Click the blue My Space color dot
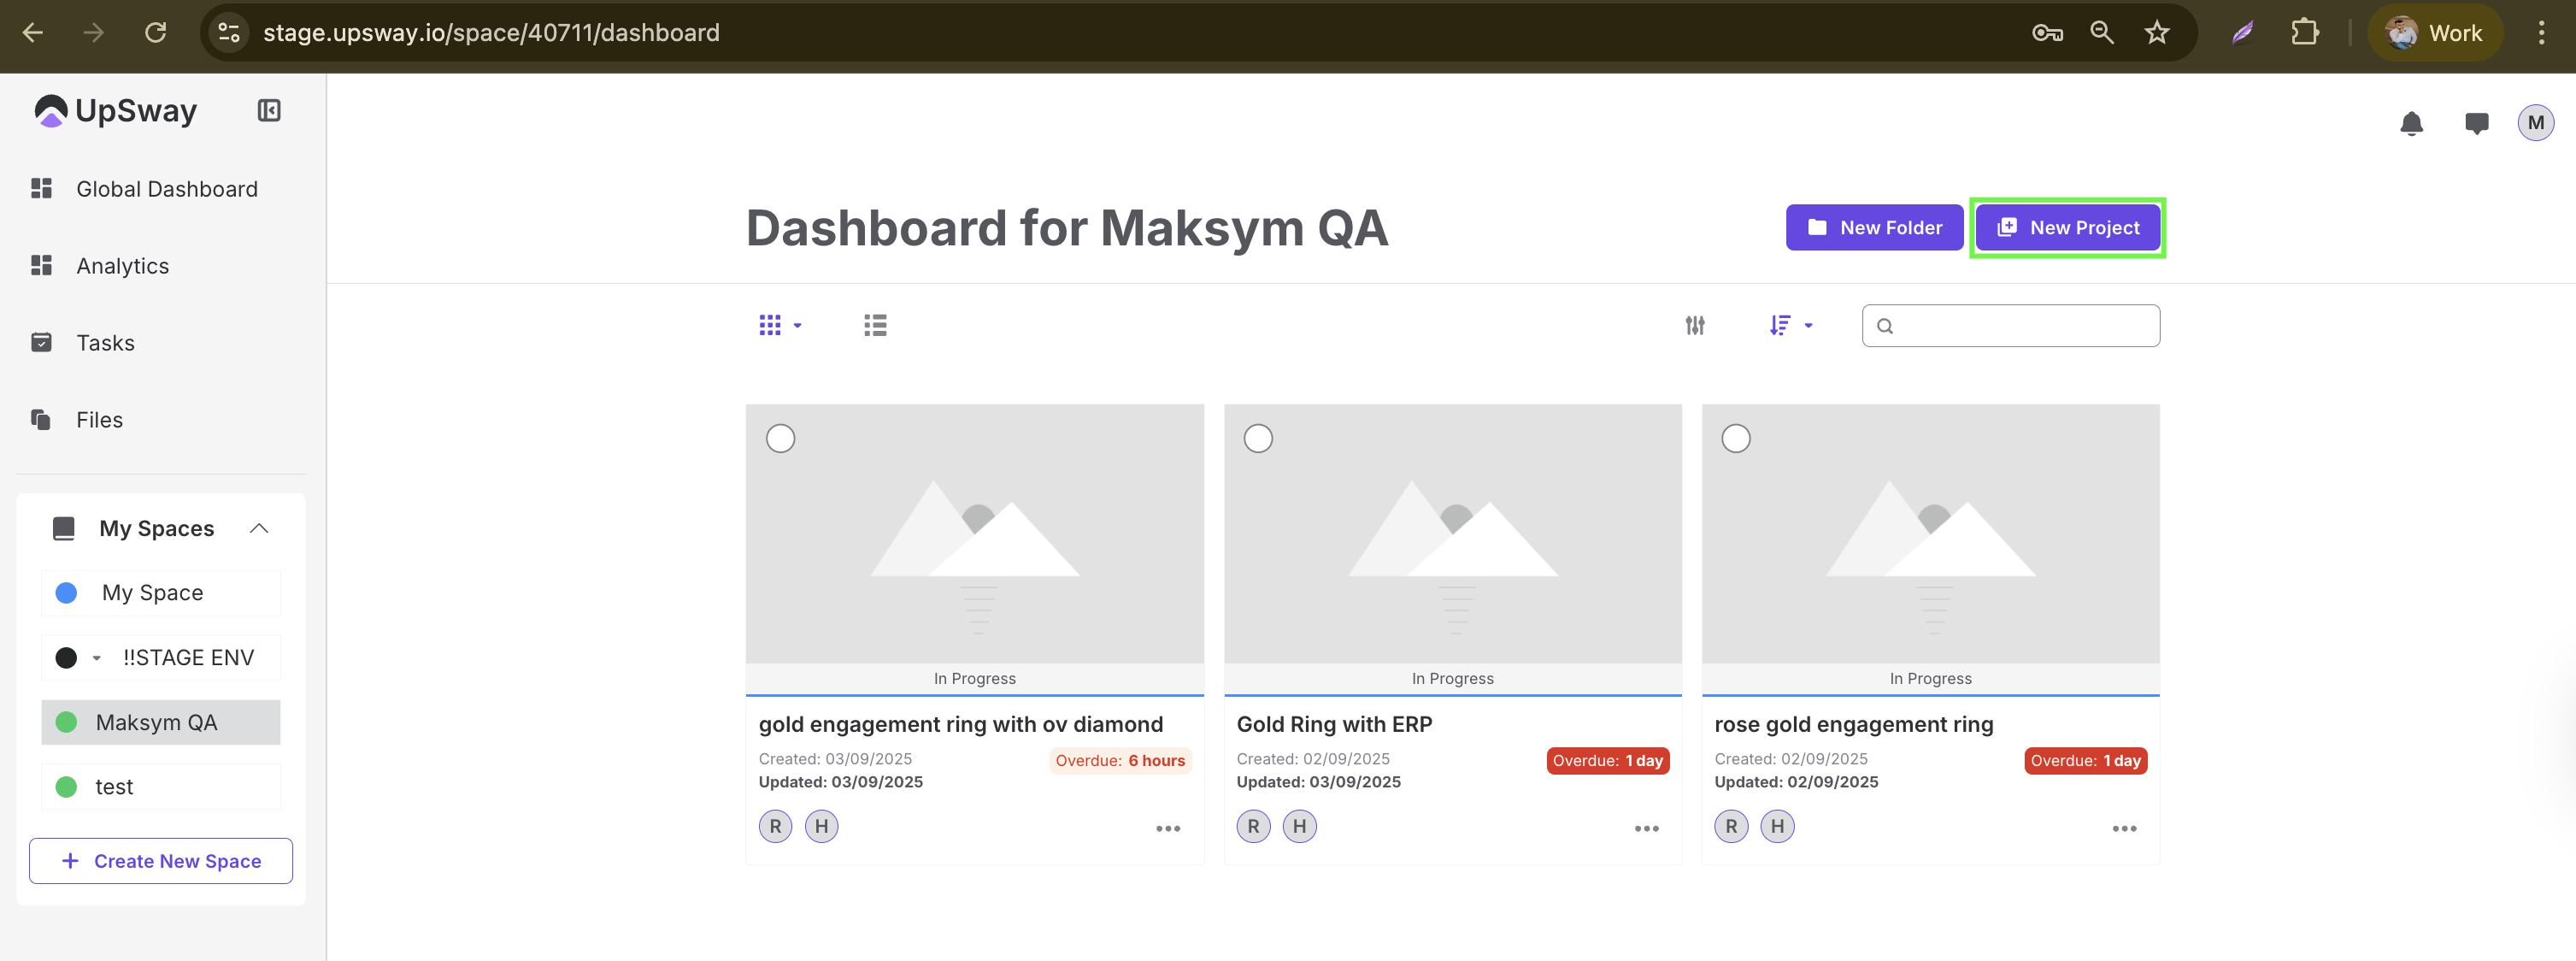Screen dimensions: 2576x961 66,593
